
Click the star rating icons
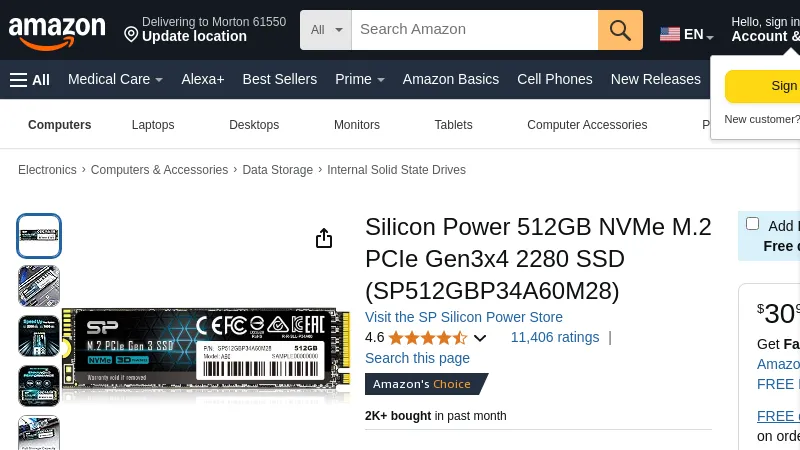(427, 338)
